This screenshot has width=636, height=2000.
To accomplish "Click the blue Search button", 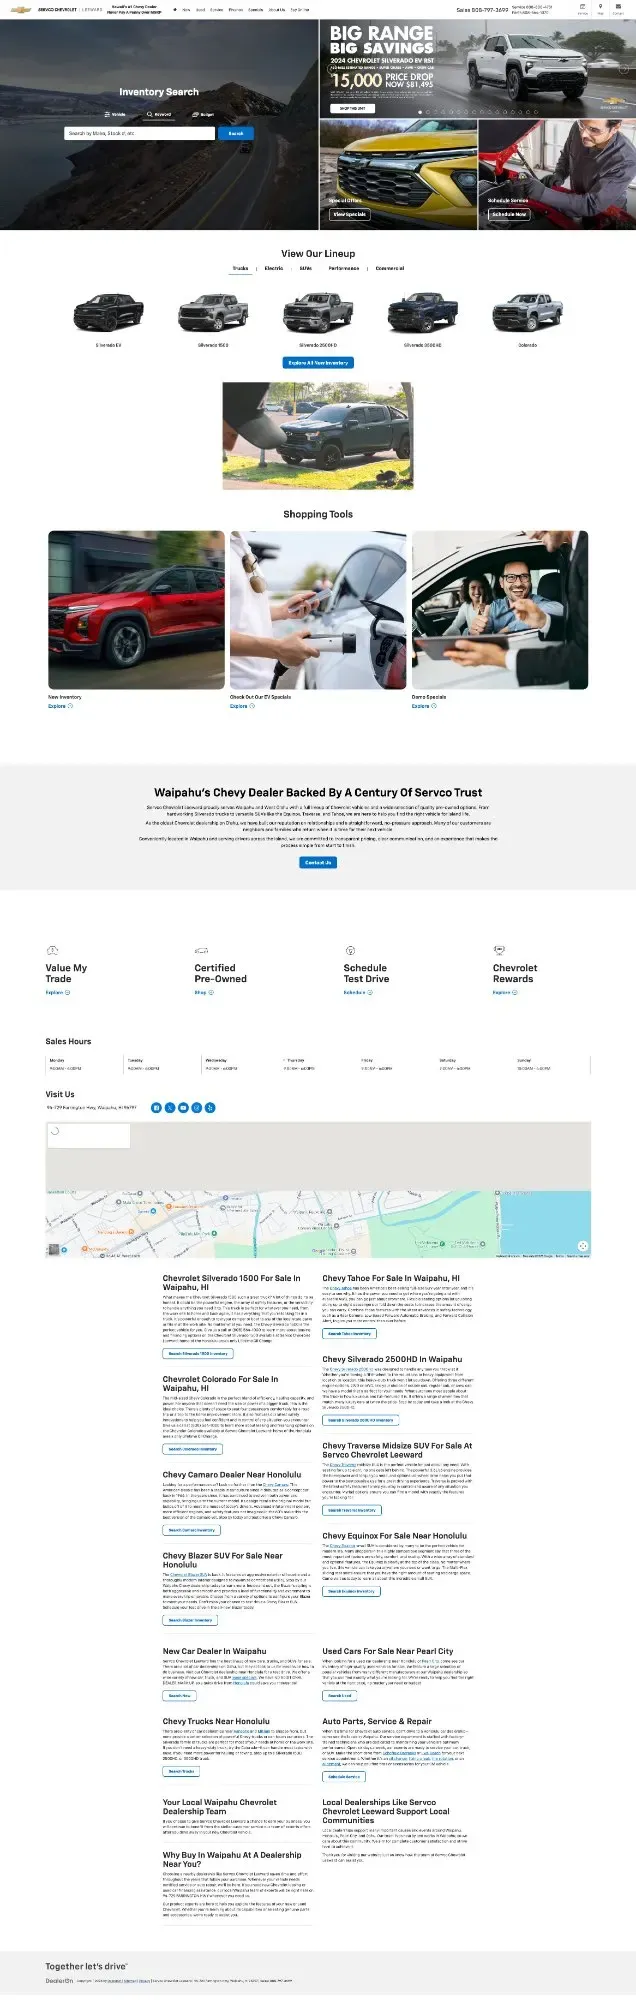I will pyautogui.click(x=236, y=133).
